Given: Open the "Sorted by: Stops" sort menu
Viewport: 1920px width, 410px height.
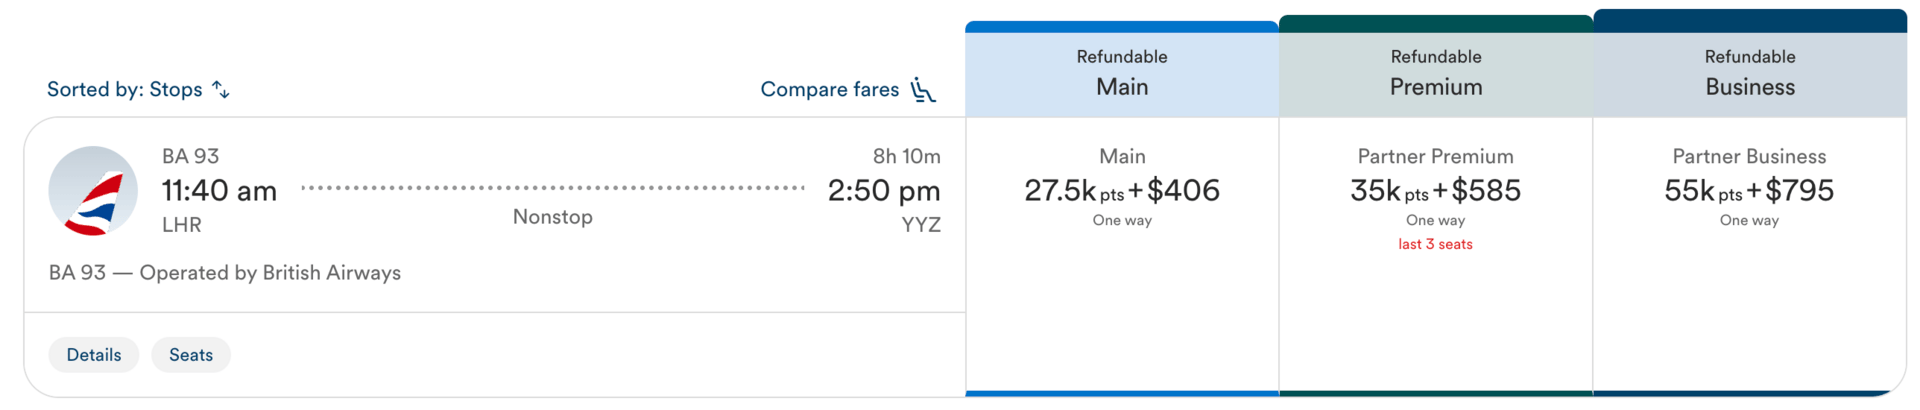Looking at the screenshot, I should coord(125,90).
